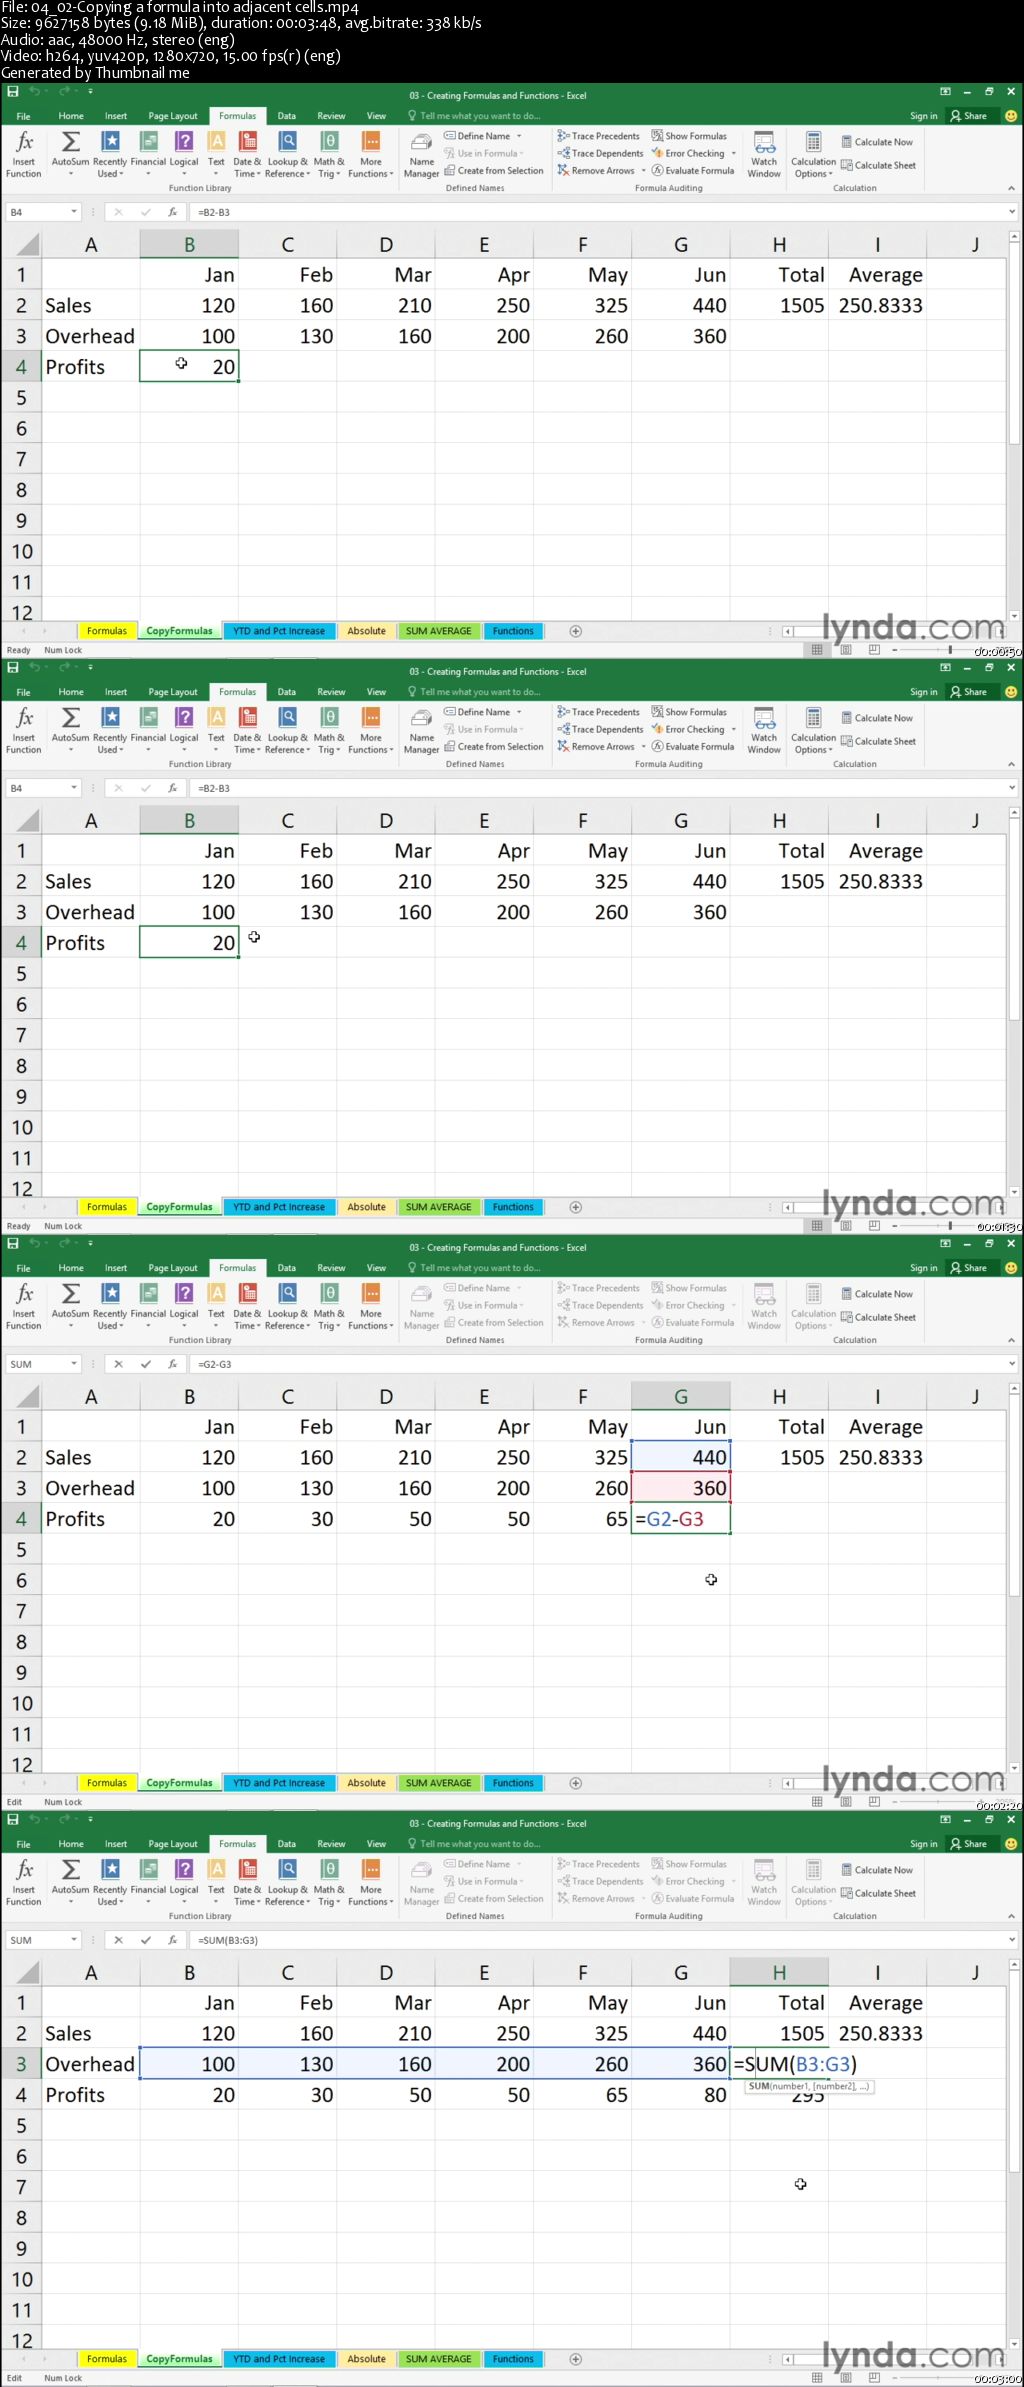This screenshot has width=1024, height=2387.
Task: Open Logical functions in third frame
Action: [184, 1306]
